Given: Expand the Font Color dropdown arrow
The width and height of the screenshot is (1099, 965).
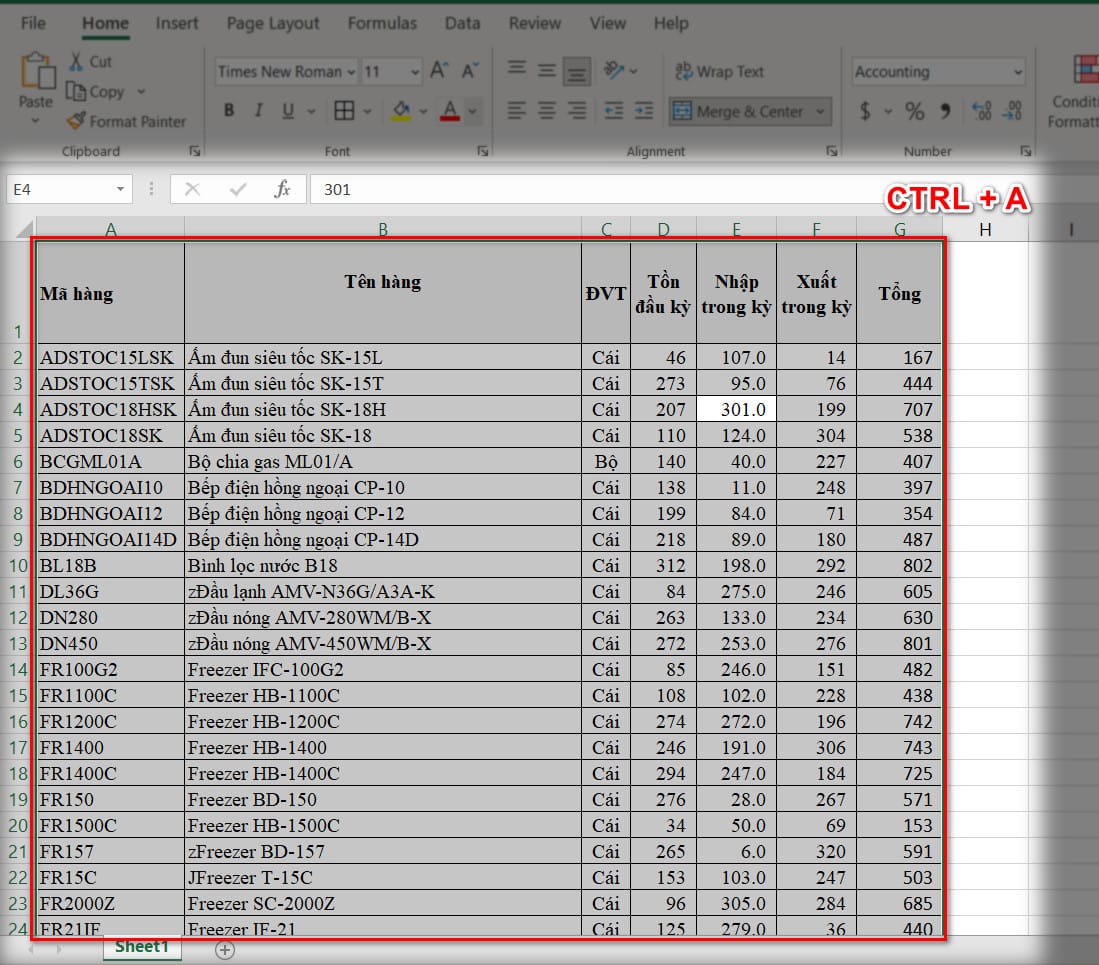Looking at the screenshot, I should 472,111.
